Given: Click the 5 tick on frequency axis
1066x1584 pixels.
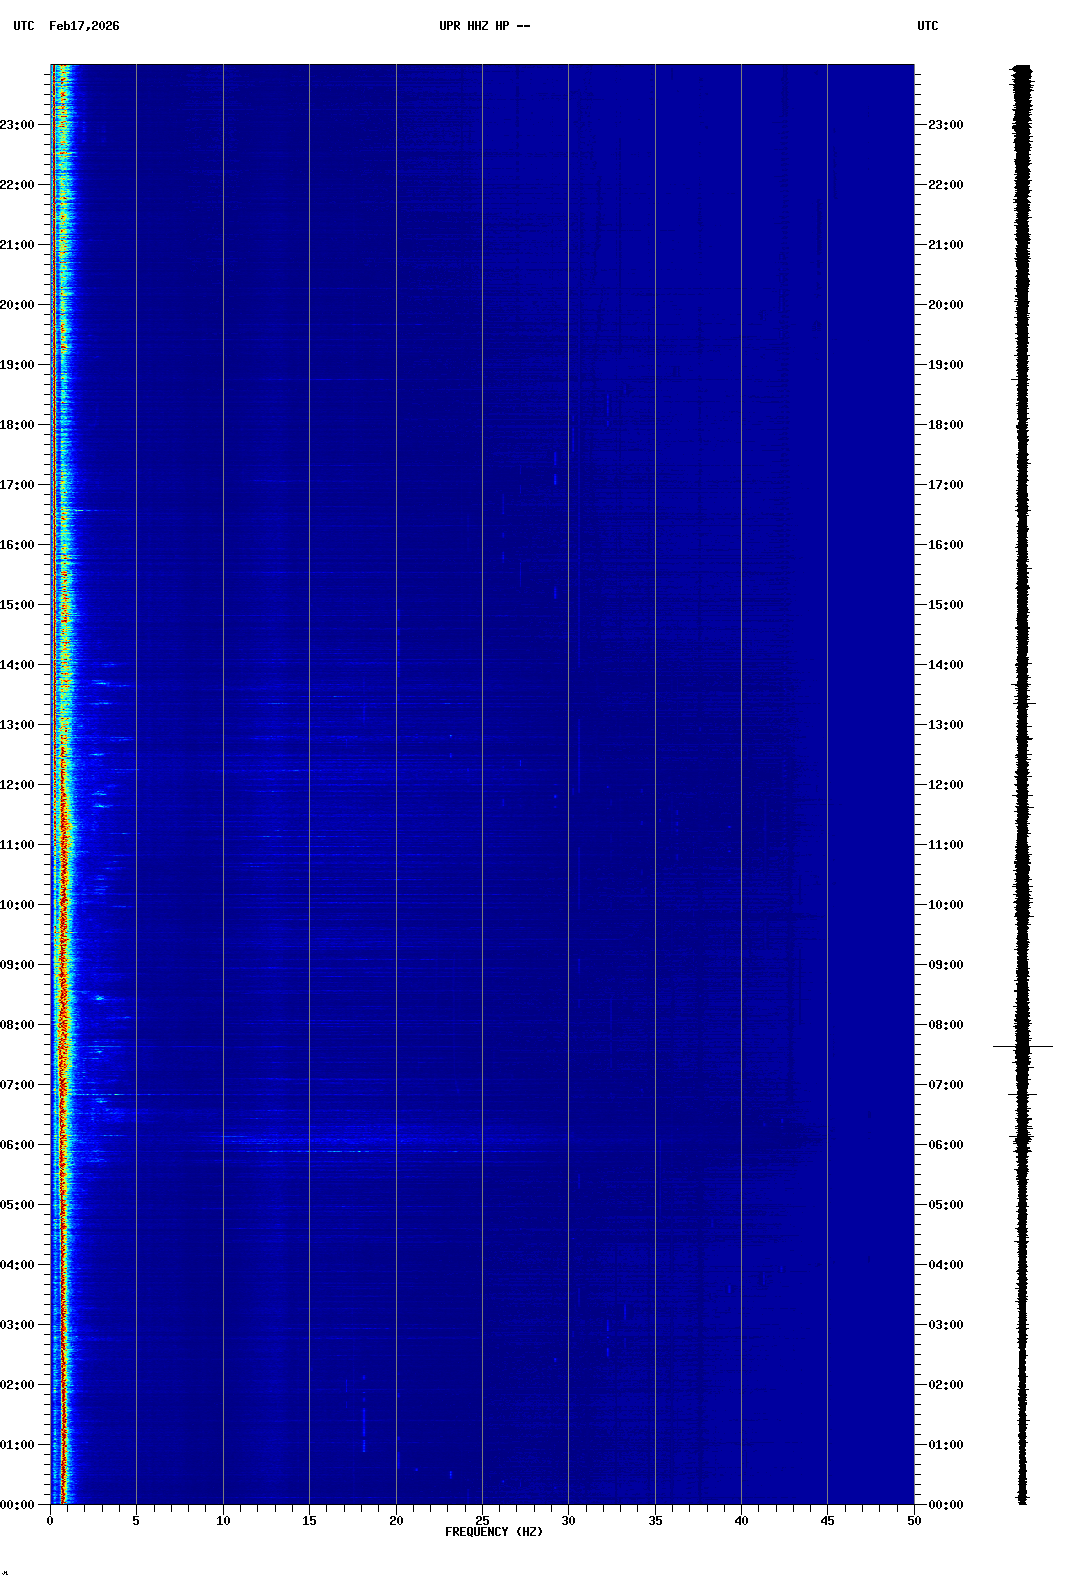Looking at the screenshot, I should point(136,1521).
